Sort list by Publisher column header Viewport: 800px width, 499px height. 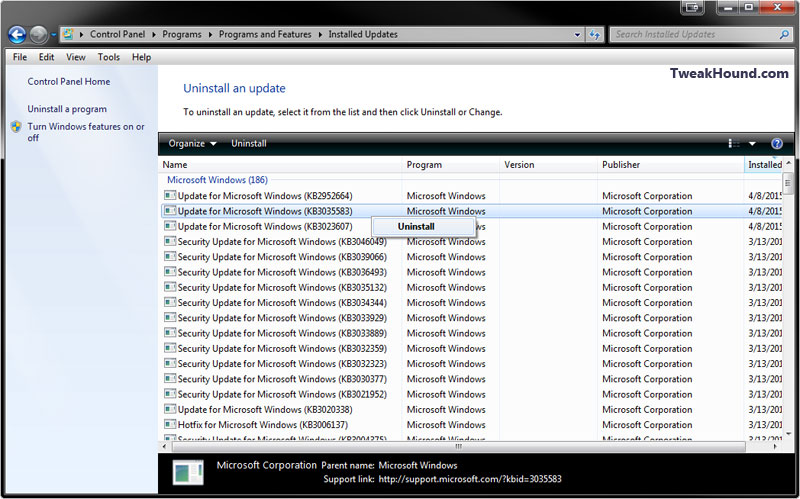coord(670,165)
